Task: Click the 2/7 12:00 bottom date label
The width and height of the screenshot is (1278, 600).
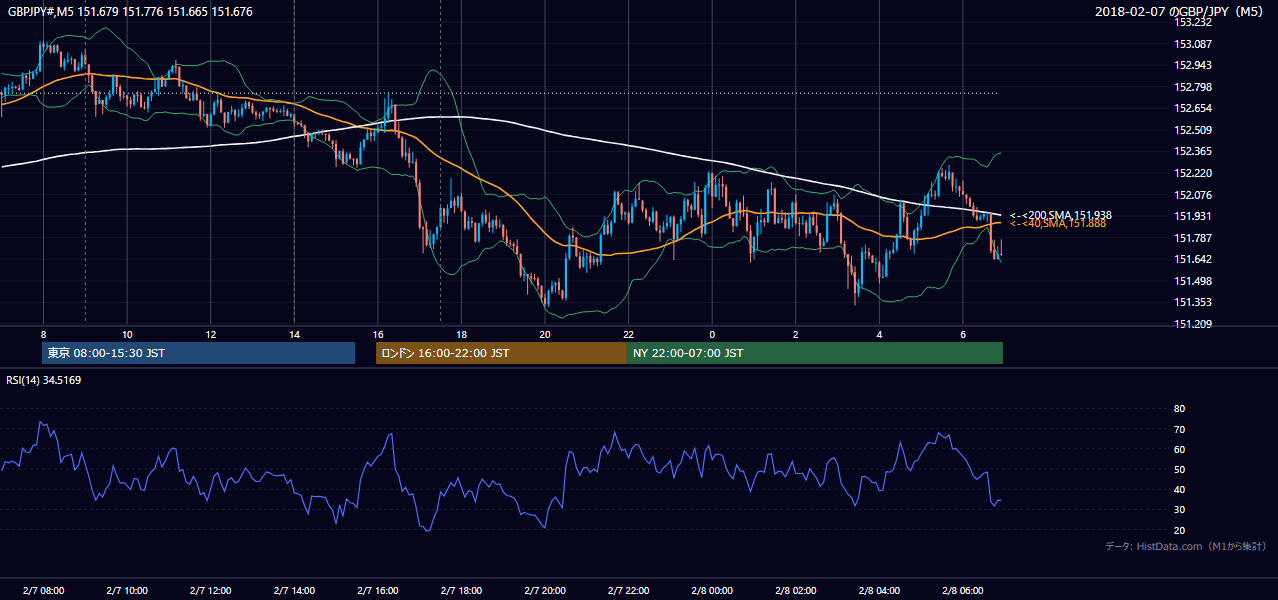Action: pos(211,591)
